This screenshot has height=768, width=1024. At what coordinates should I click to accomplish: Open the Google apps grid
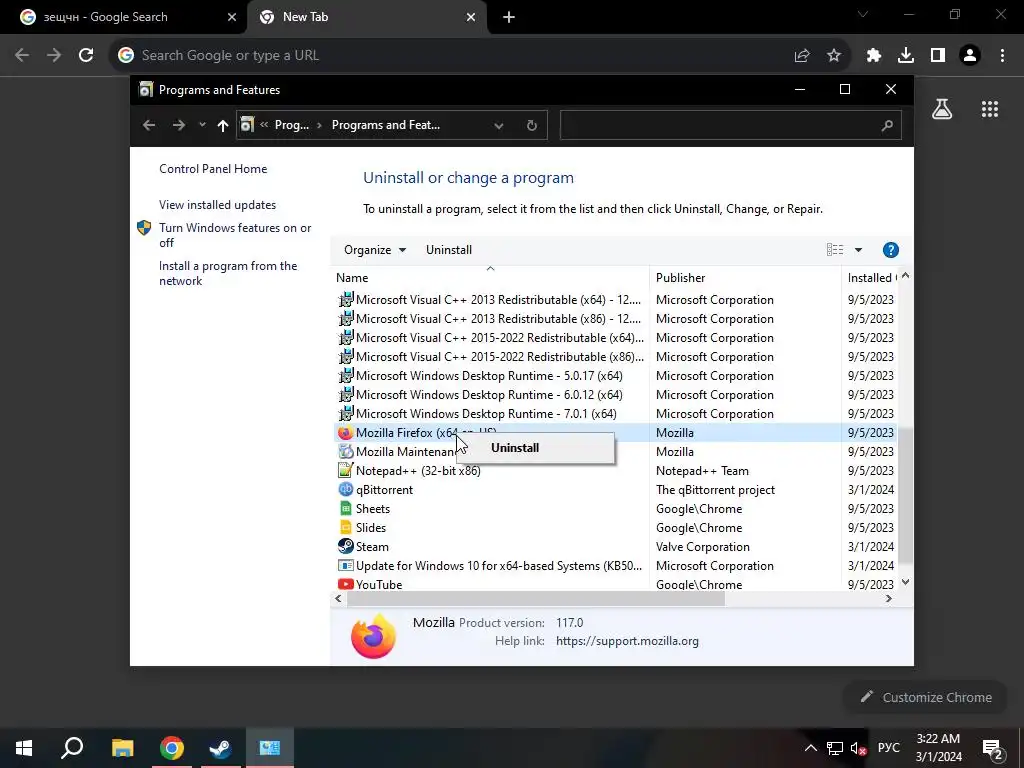[990, 109]
